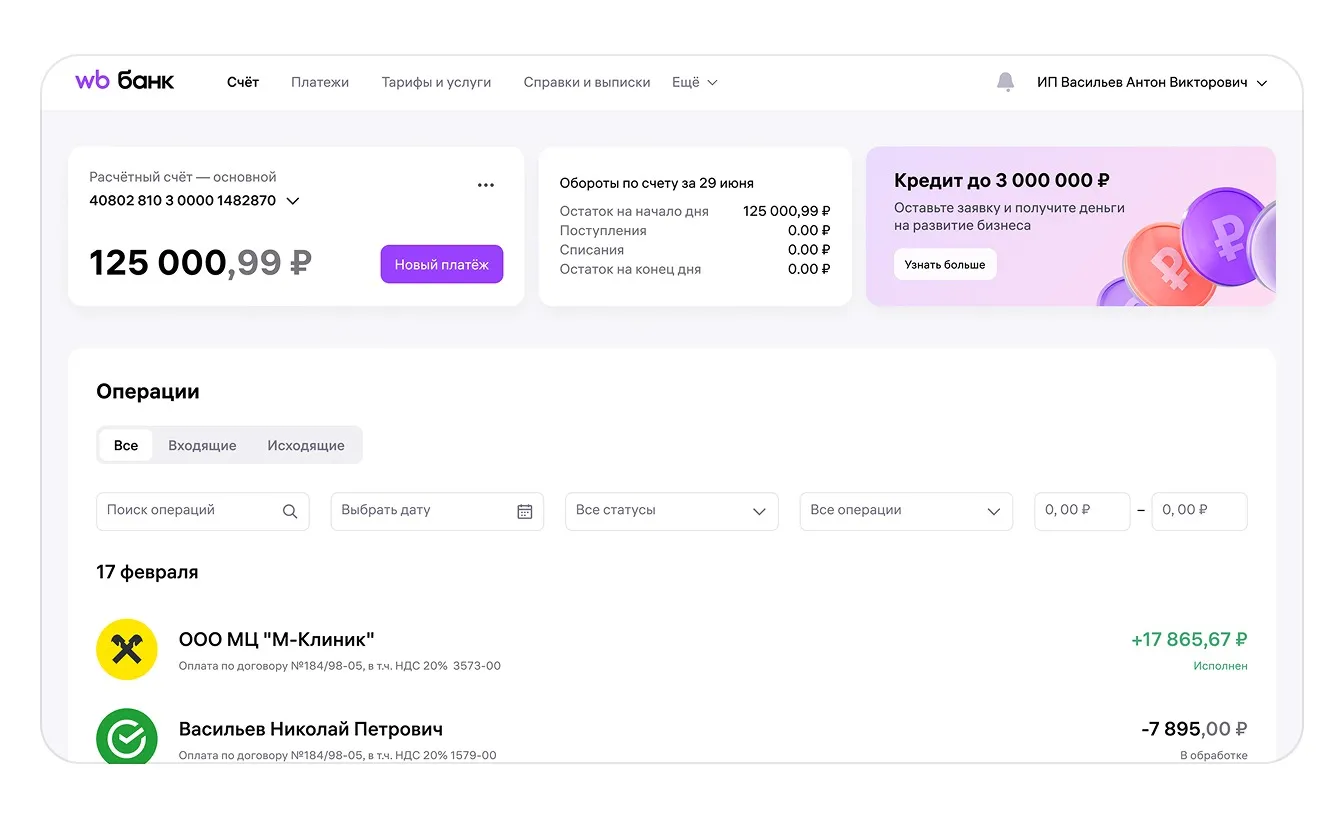
Task: Click the WB Bank logo
Action: pyautogui.click(x=124, y=81)
